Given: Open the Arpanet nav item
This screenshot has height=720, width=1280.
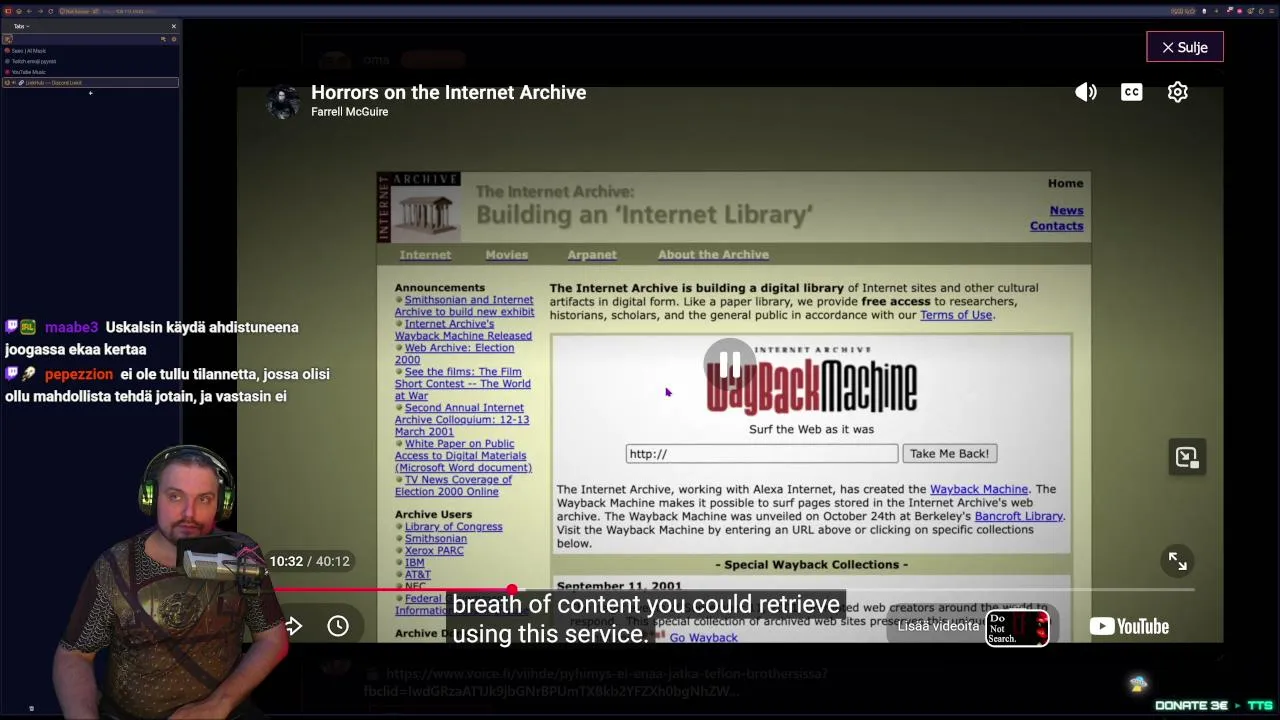Looking at the screenshot, I should point(592,255).
